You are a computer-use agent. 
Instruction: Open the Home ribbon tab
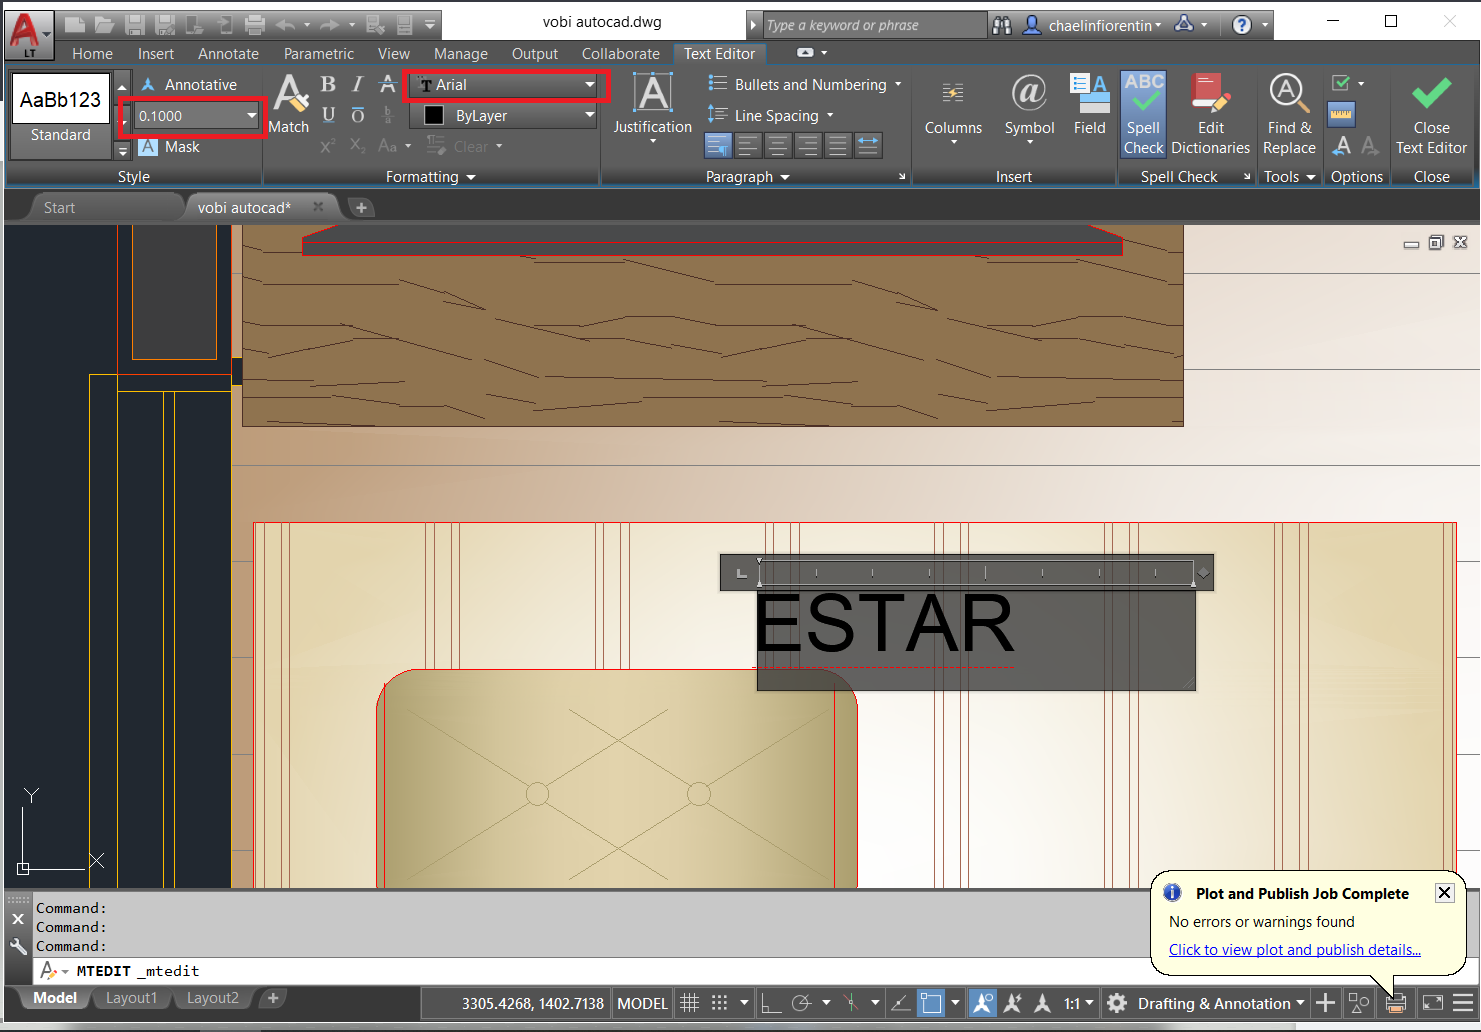92,54
